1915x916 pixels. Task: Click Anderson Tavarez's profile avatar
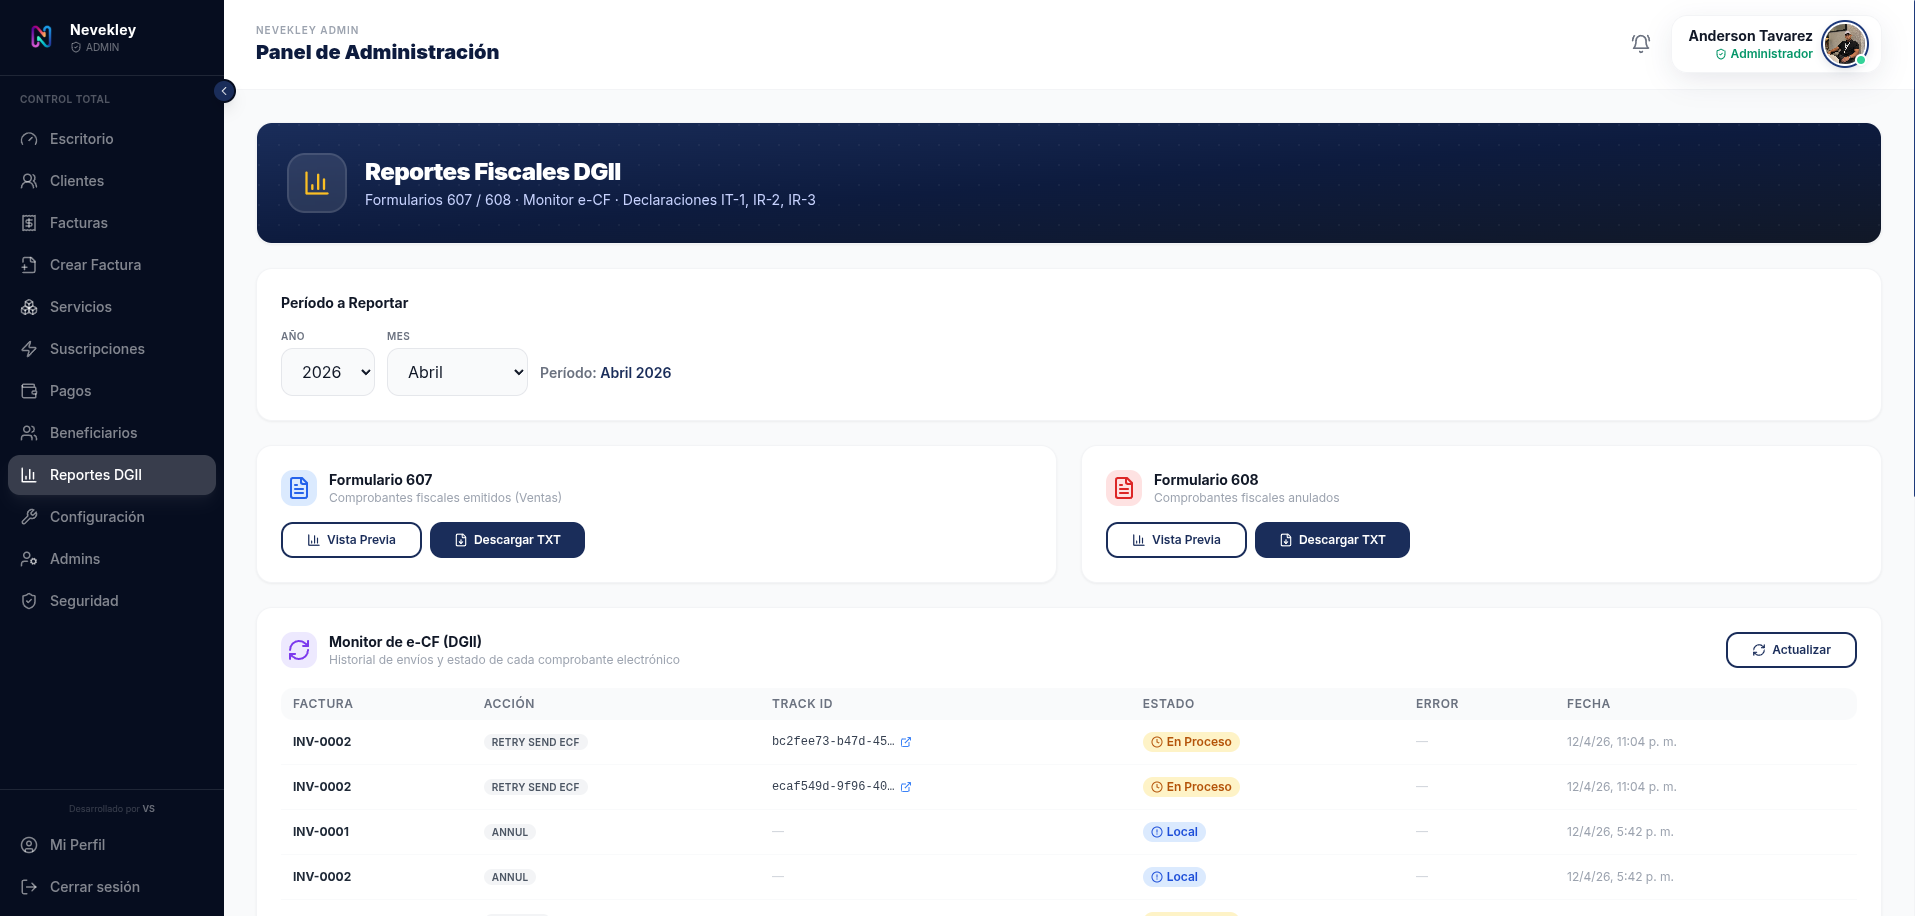[1844, 44]
